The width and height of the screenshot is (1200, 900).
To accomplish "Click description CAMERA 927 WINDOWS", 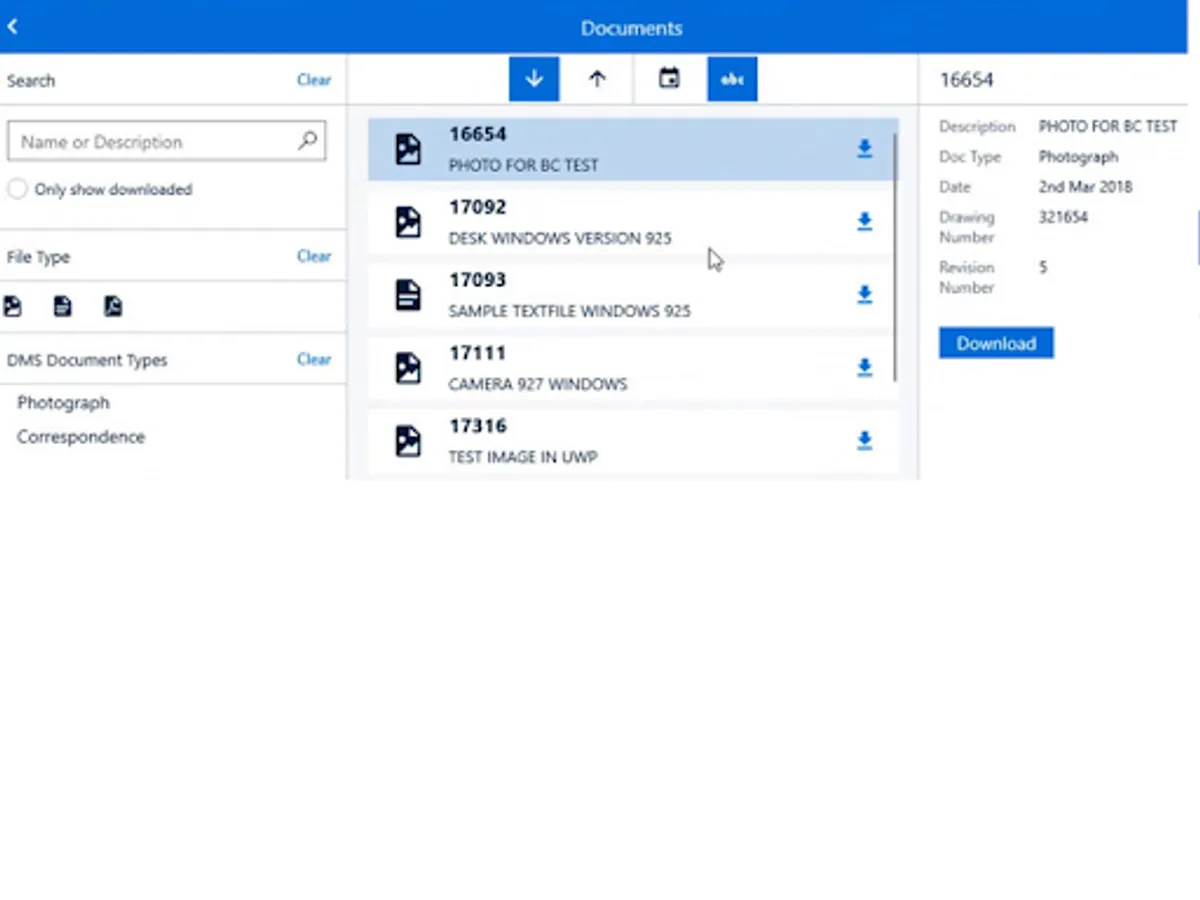I will pyautogui.click(x=538, y=384).
